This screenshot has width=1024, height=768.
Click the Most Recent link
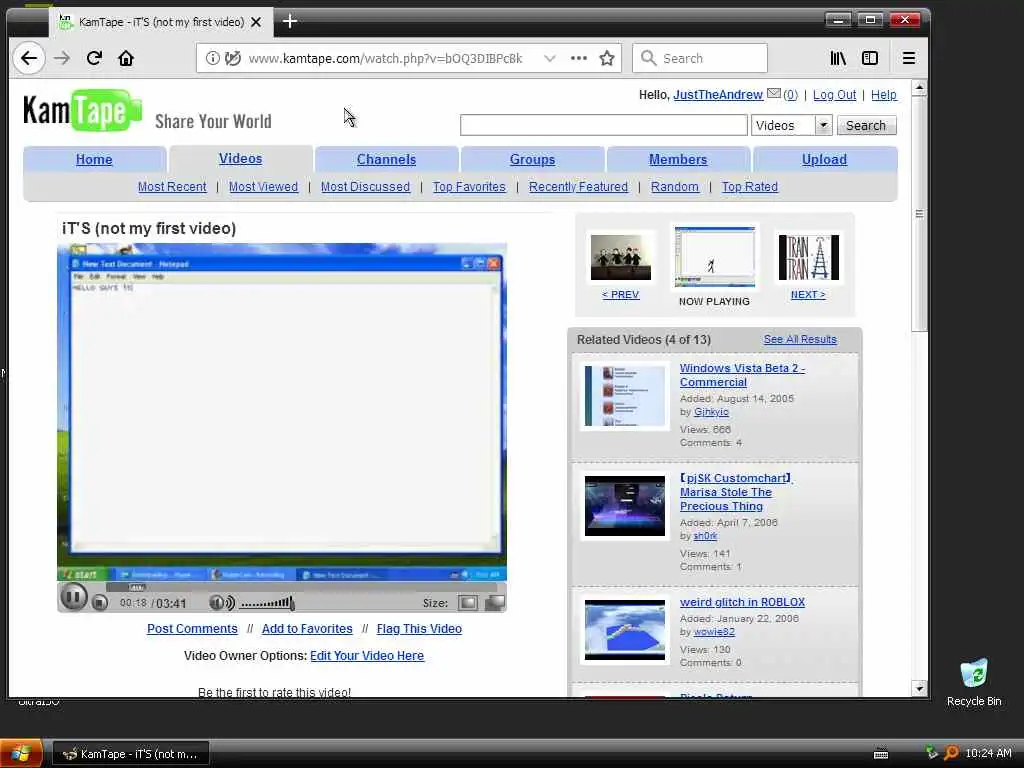point(172,187)
